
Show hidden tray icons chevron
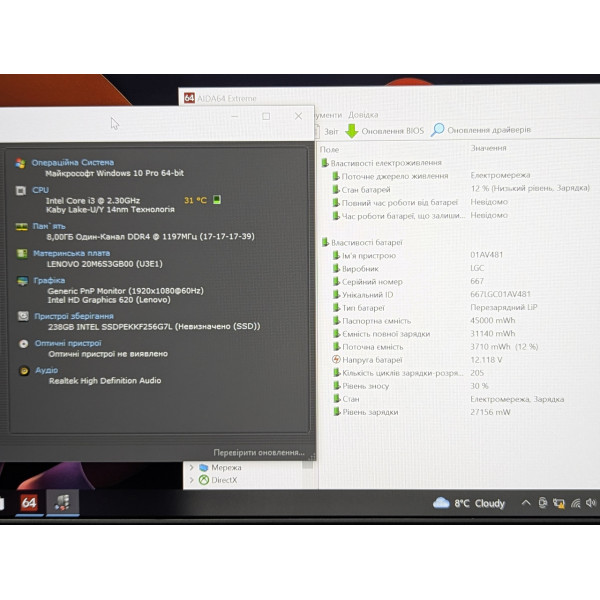[x=526, y=503]
